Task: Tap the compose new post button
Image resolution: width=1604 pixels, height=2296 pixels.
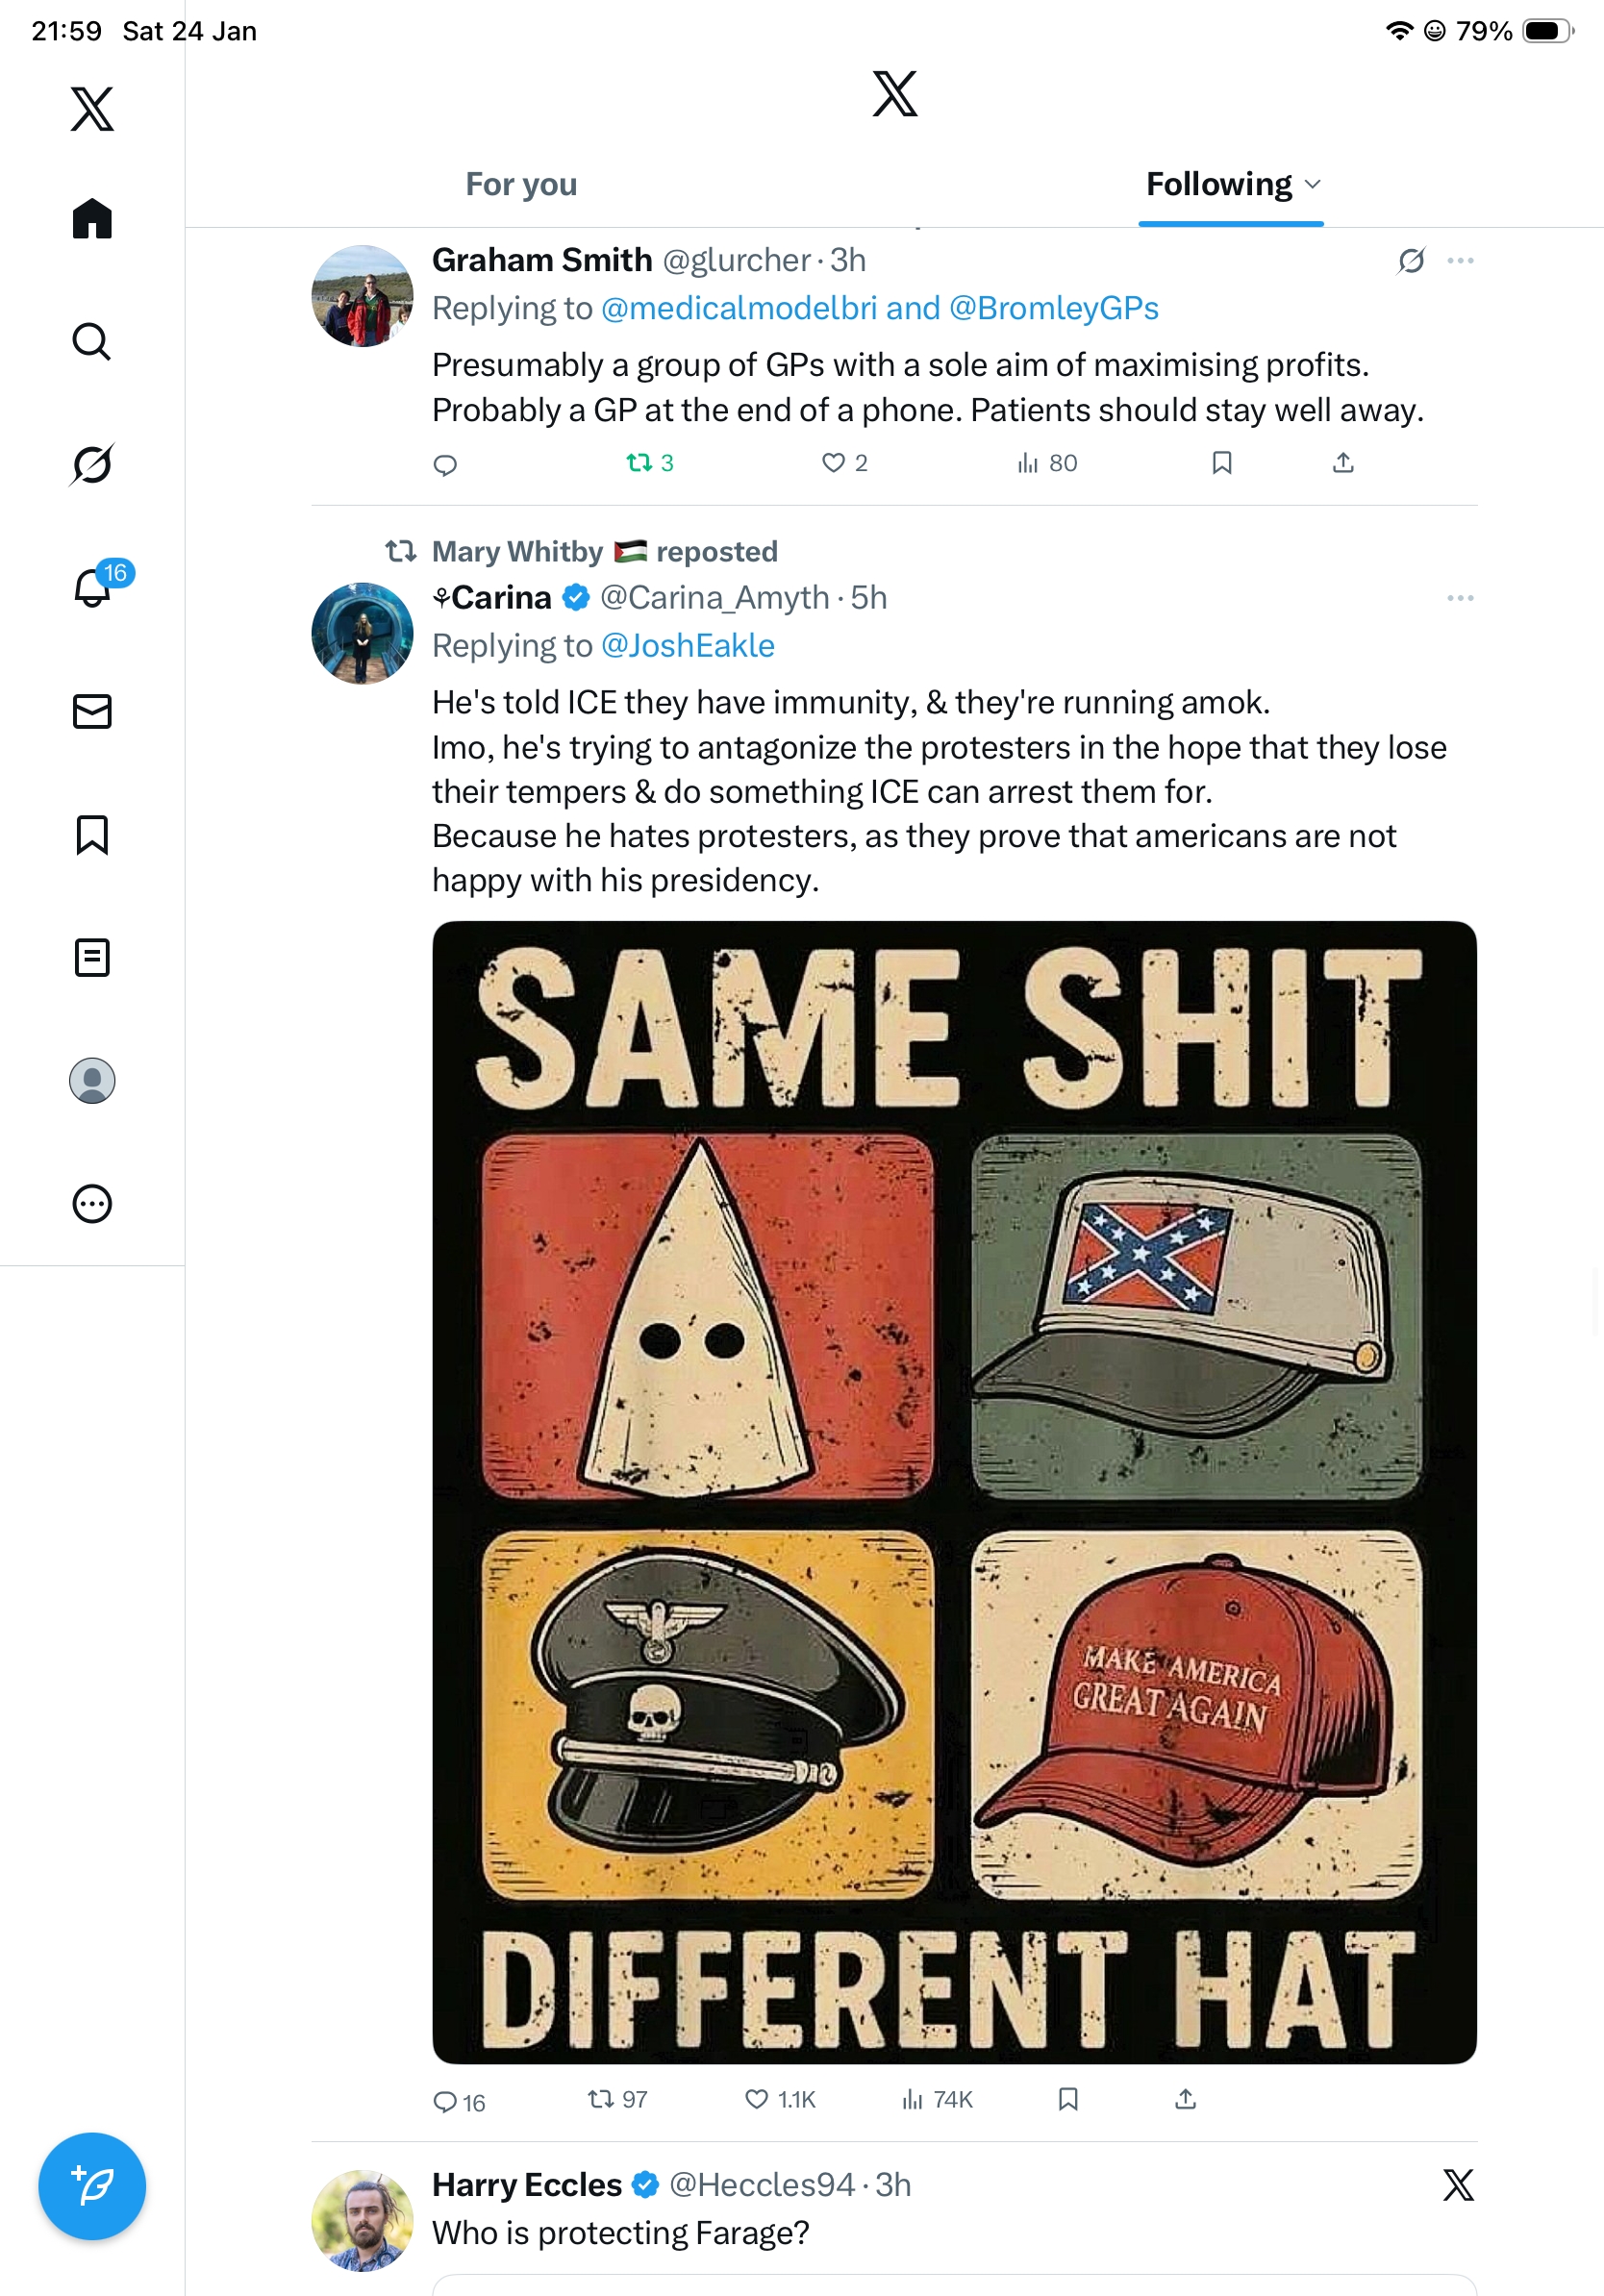Action: (x=91, y=2186)
